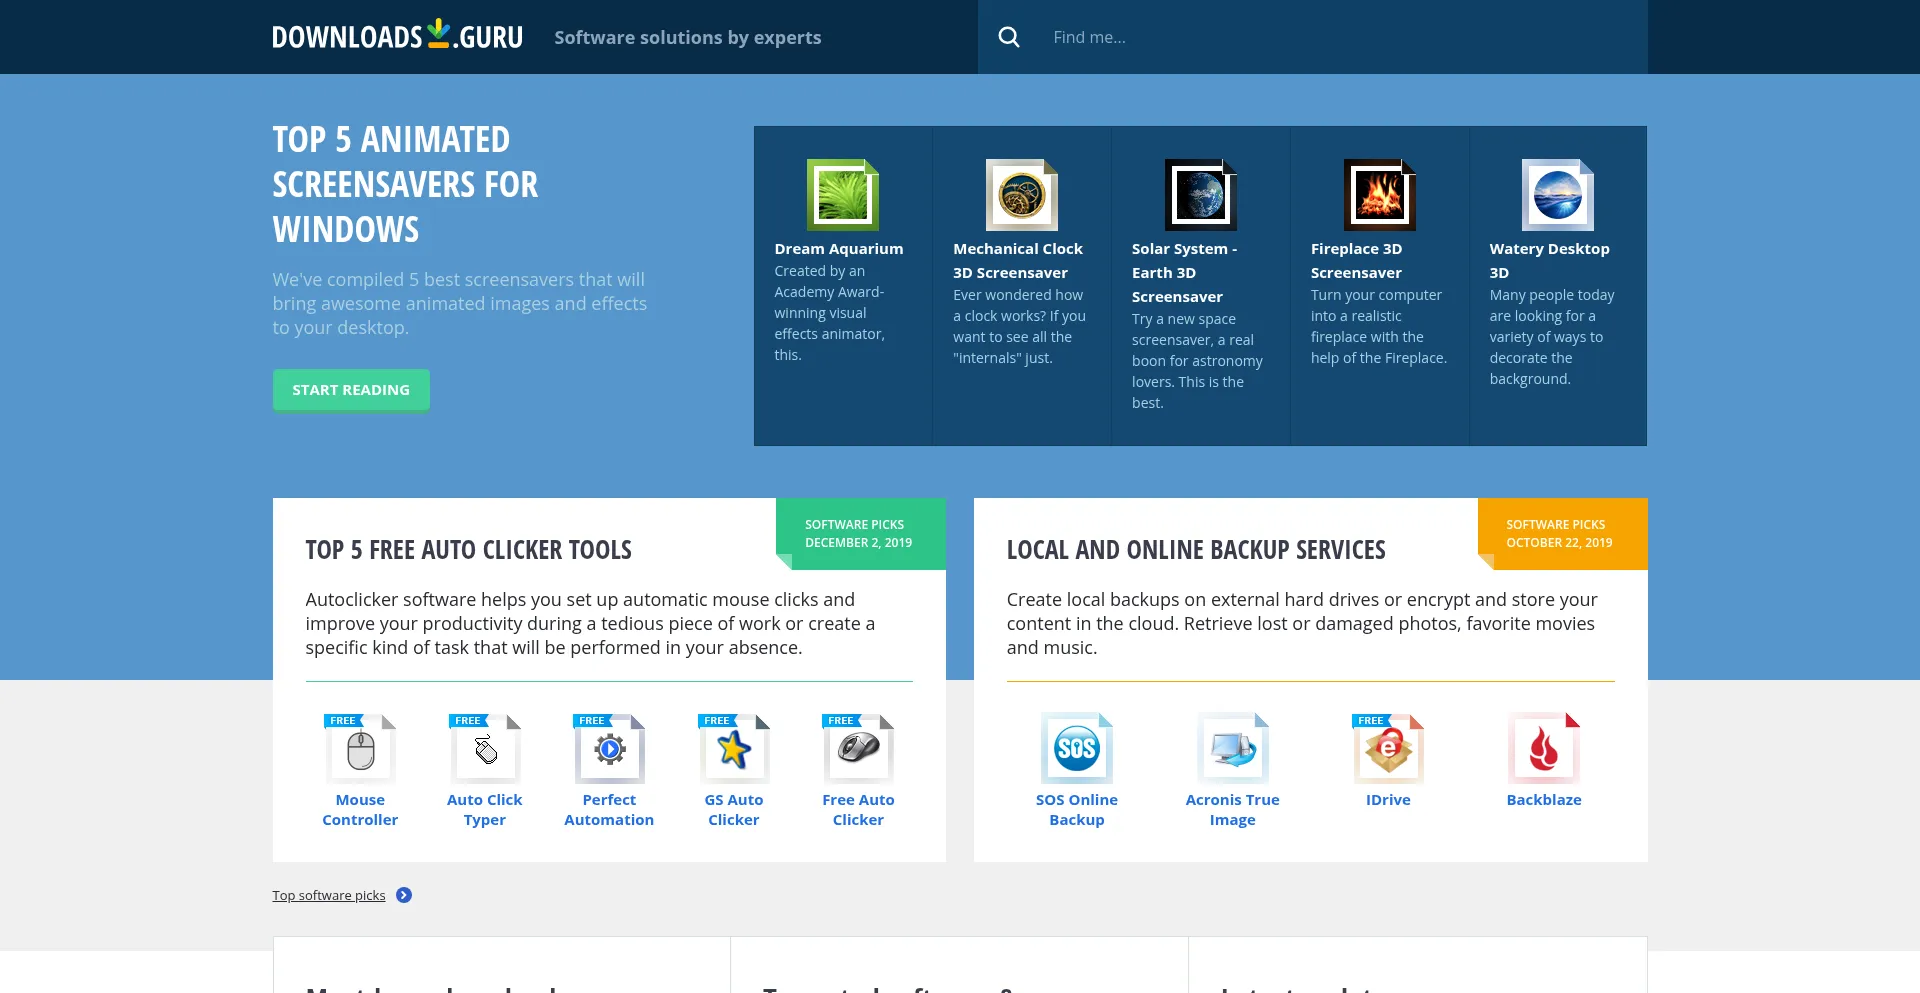1920x993 pixels.
Task: Open the Dream Aquarium screensaver icon
Action: coord(843,195)
